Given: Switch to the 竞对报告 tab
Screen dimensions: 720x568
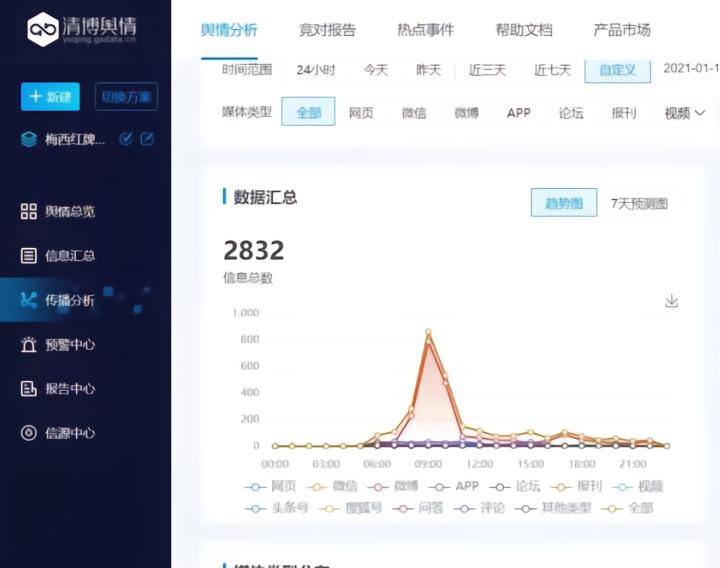Looking at the screenshot, I should tap(327, 30).
